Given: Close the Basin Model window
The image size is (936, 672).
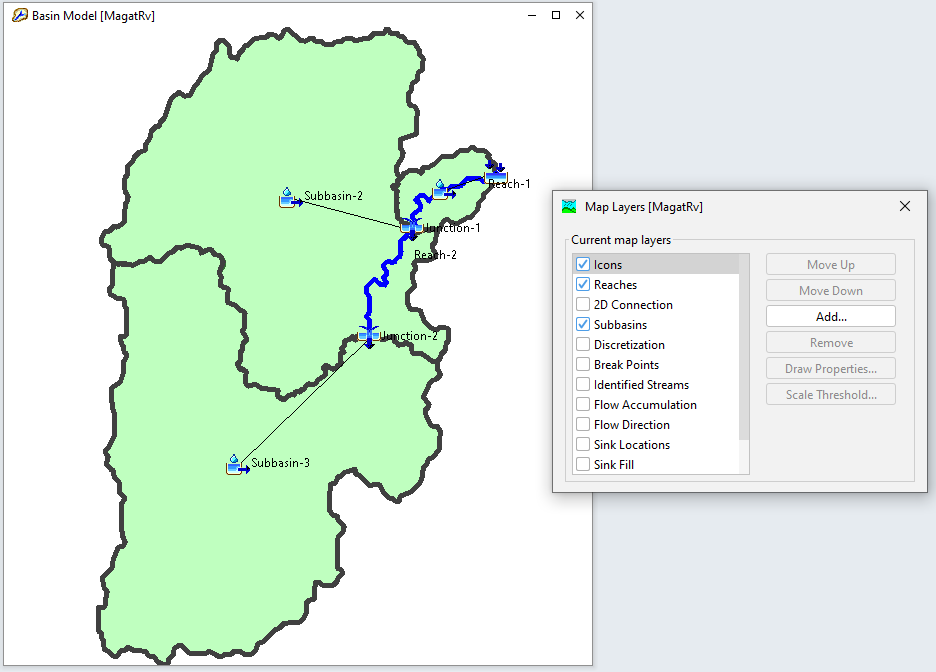Looking at the screenshot, I should point(580,16).
